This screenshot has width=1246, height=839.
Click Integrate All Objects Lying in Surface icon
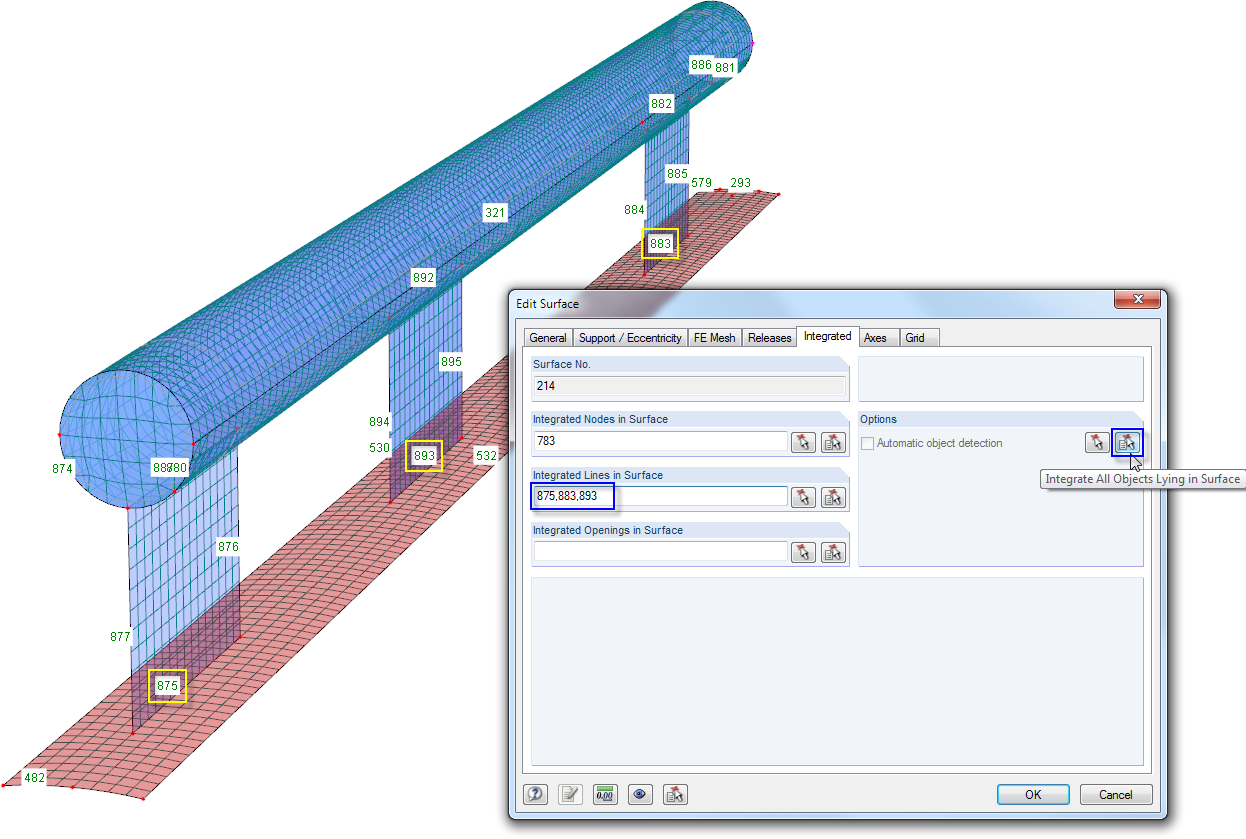[x=1130, y=442]
